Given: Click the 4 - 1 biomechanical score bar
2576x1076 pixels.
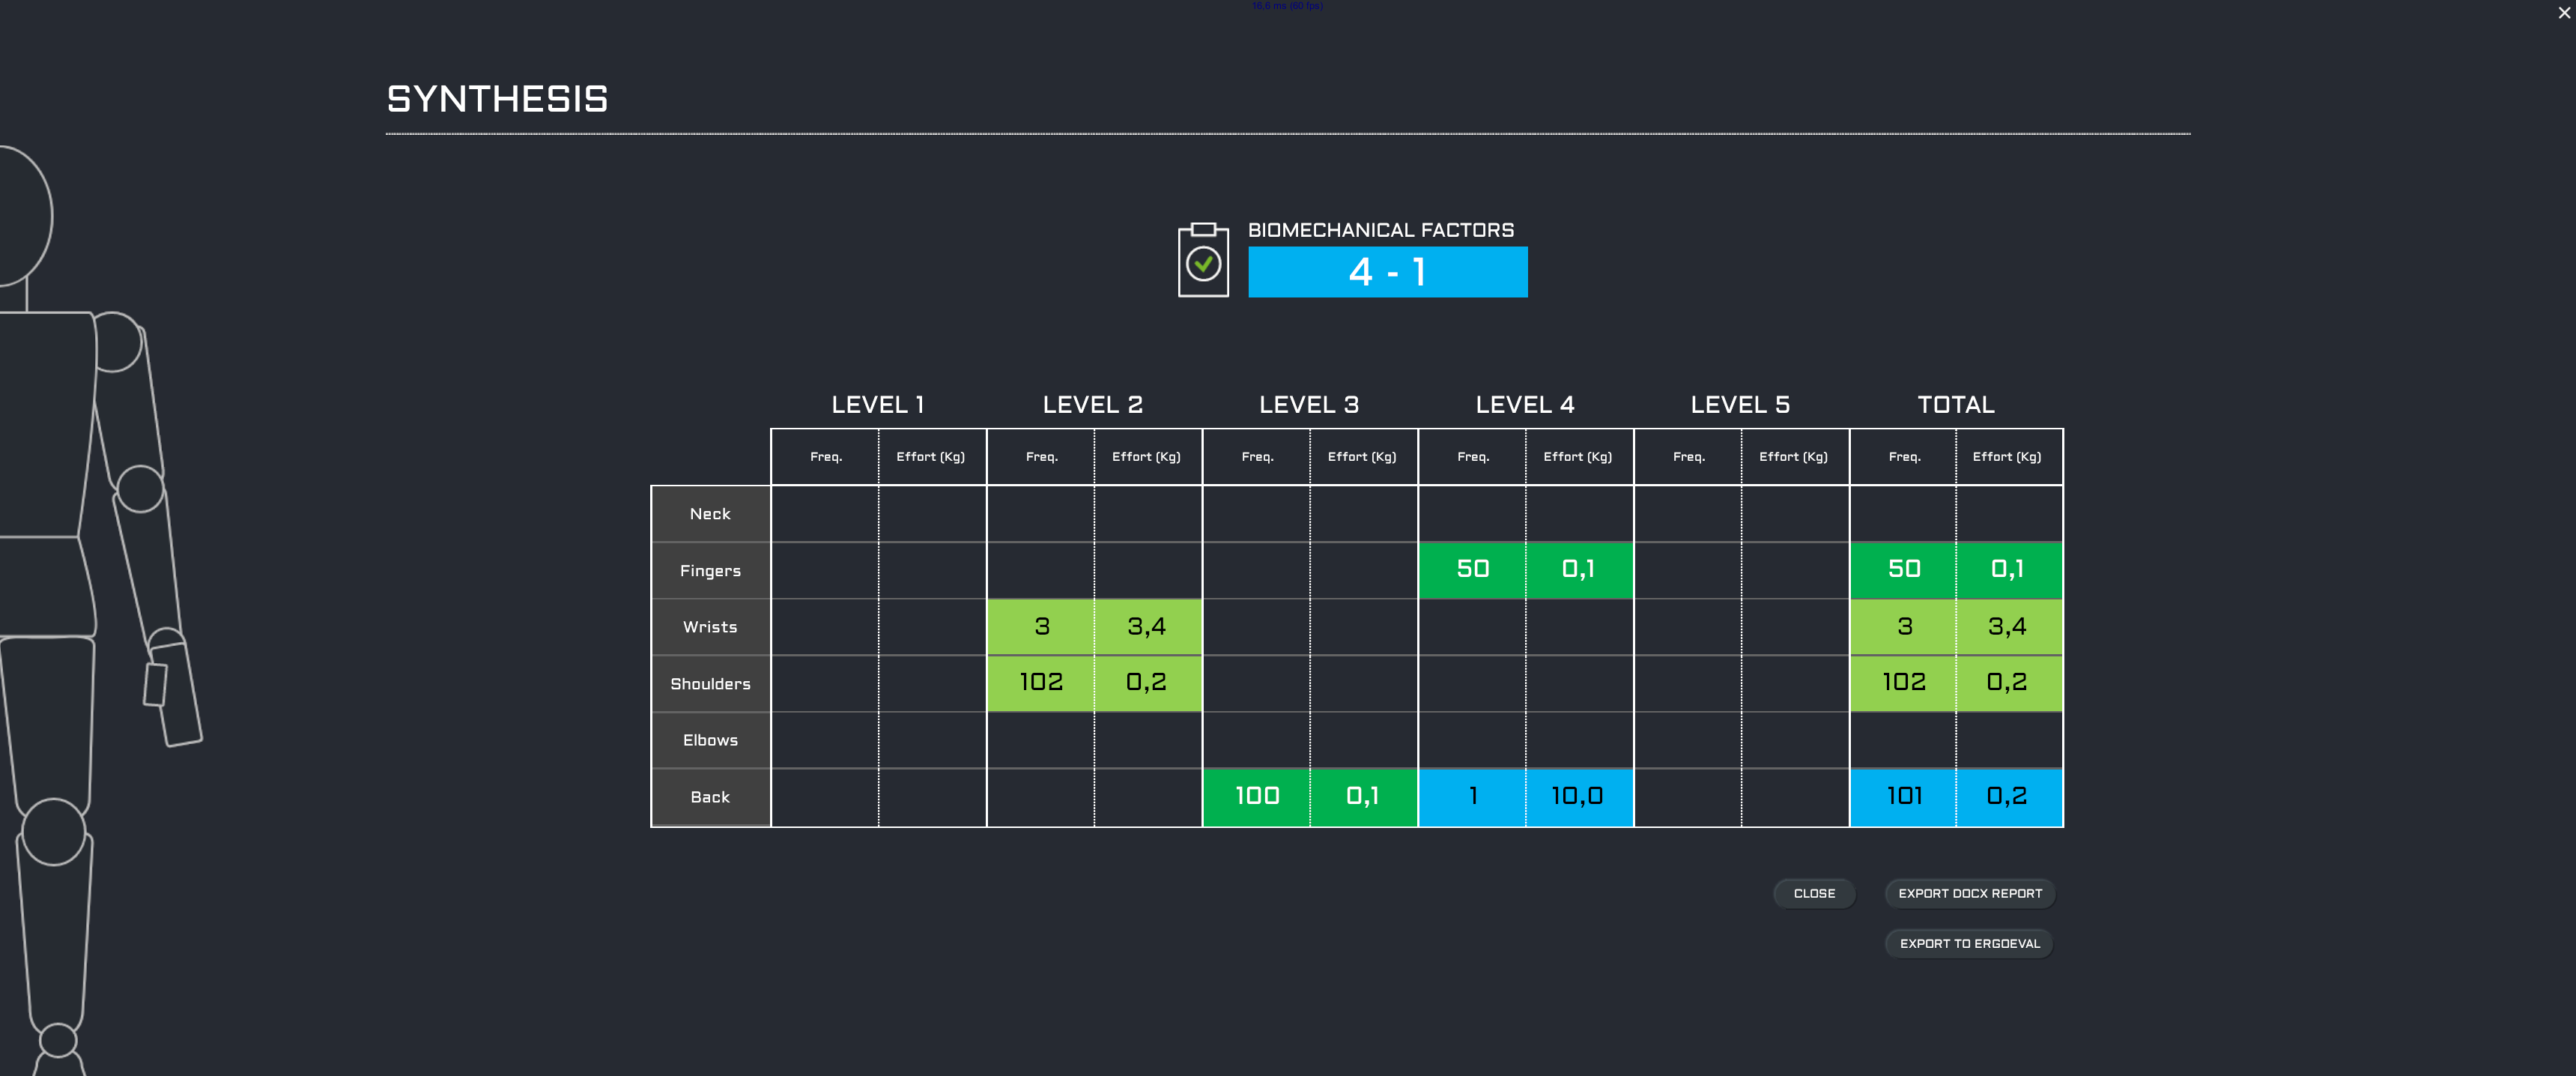Looking at the screenshot, I should point(1387,272).
